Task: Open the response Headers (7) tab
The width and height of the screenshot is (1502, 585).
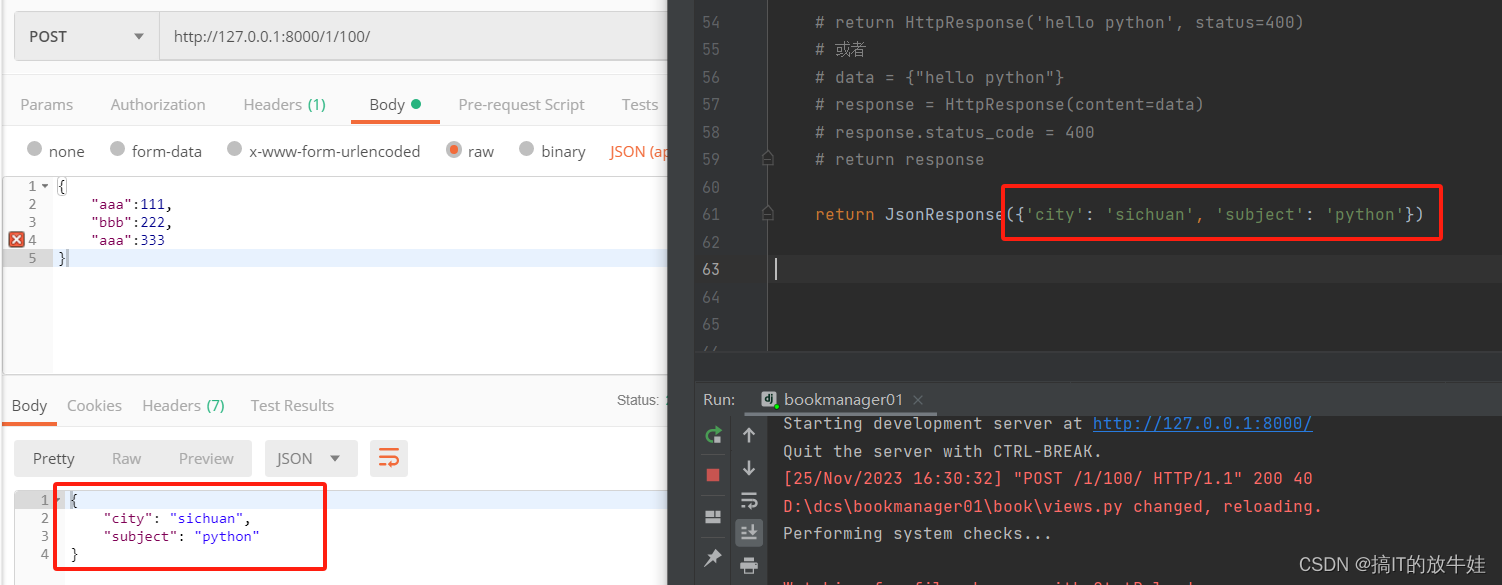Action: (x=183, y=406)
